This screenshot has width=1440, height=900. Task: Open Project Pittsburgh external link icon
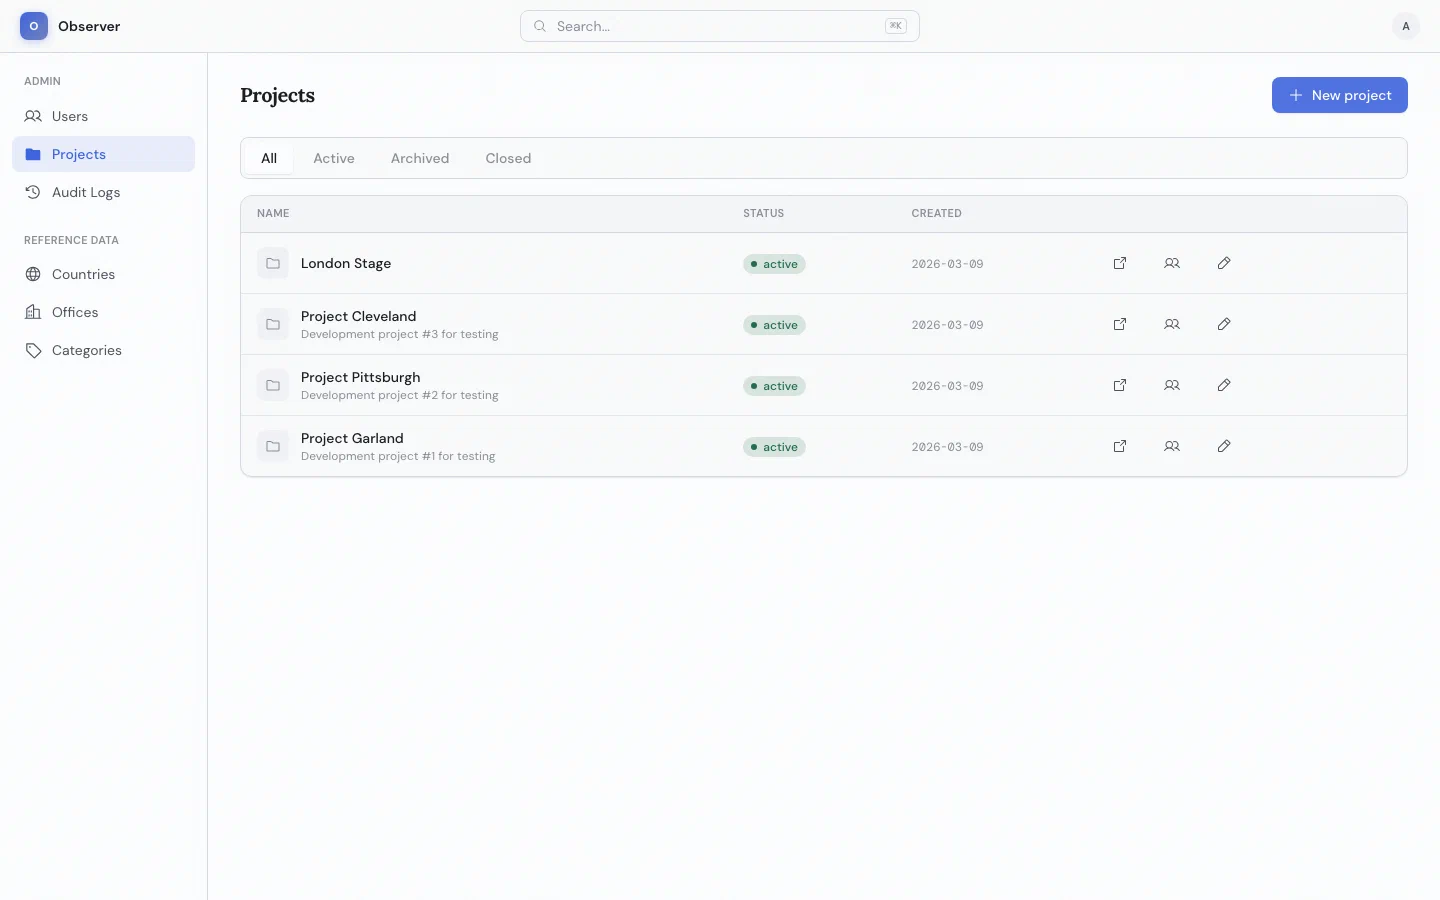(x=1120, y=385)
